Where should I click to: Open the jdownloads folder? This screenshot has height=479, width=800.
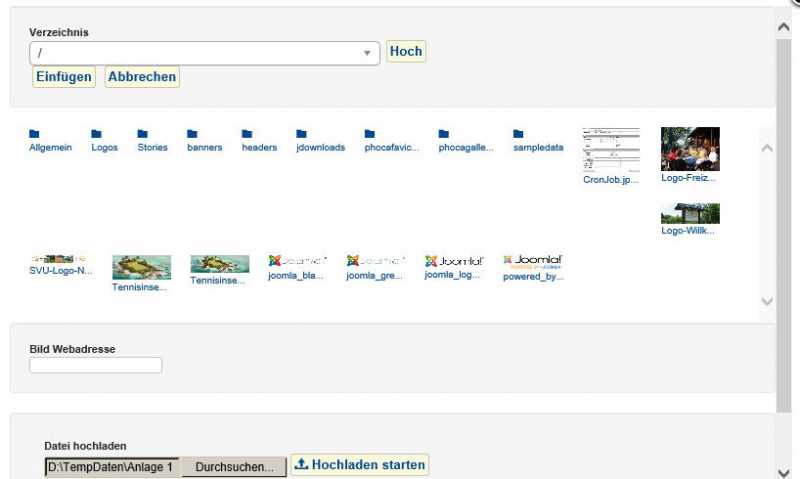[320, 140]
